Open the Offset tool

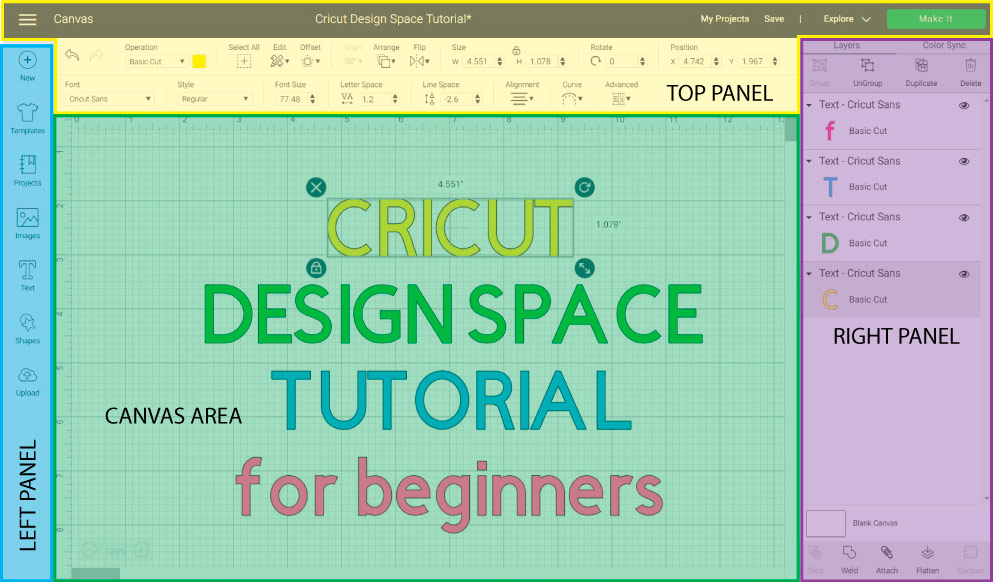tap(310, 61)
